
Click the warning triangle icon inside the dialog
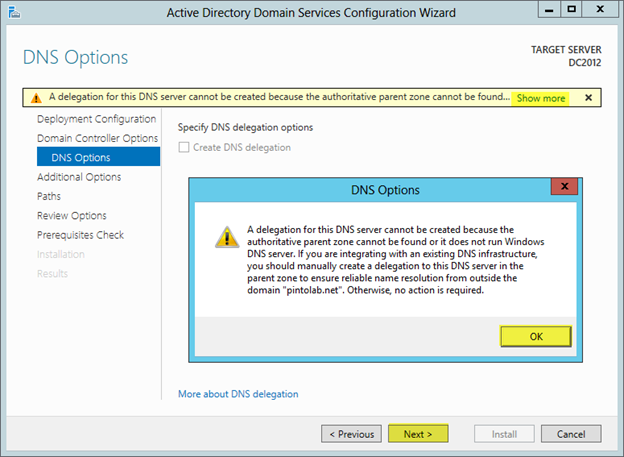(228, 237)
